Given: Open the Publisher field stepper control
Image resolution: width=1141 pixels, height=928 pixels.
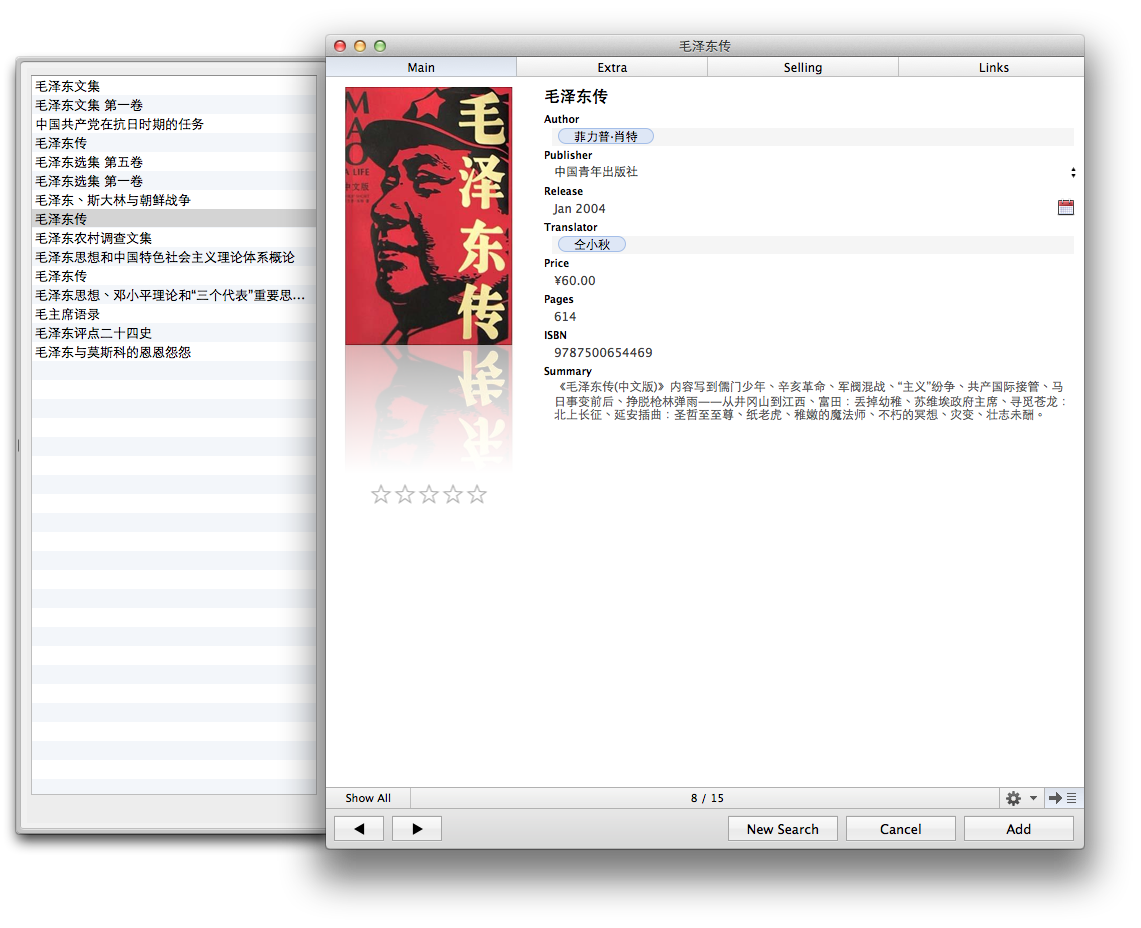Looking at the screenshot, I should coord(1073,171).
